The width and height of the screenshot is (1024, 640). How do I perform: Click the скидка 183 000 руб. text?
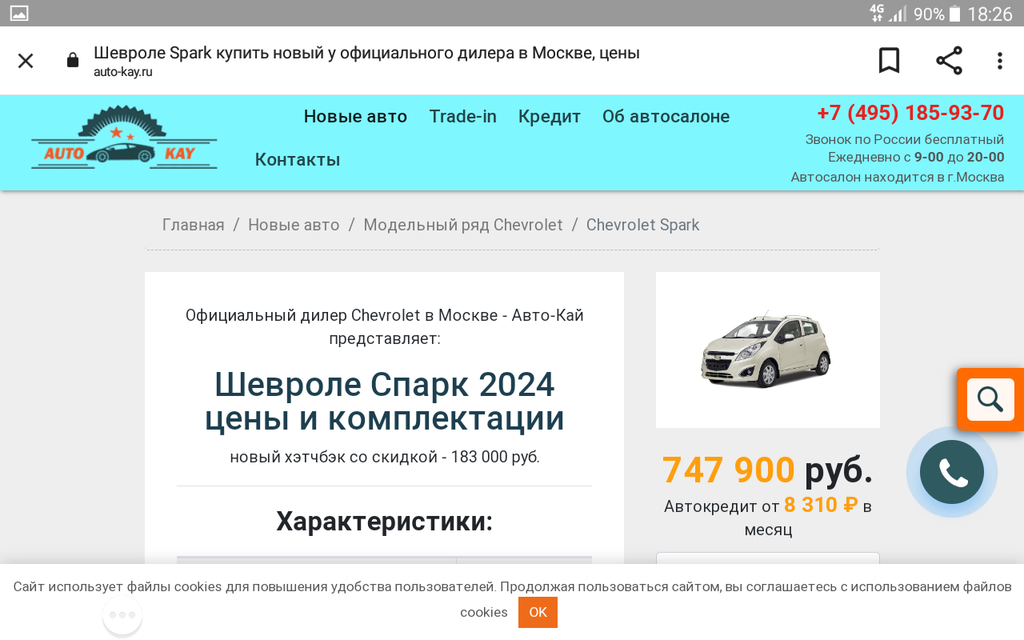(384, 456)
